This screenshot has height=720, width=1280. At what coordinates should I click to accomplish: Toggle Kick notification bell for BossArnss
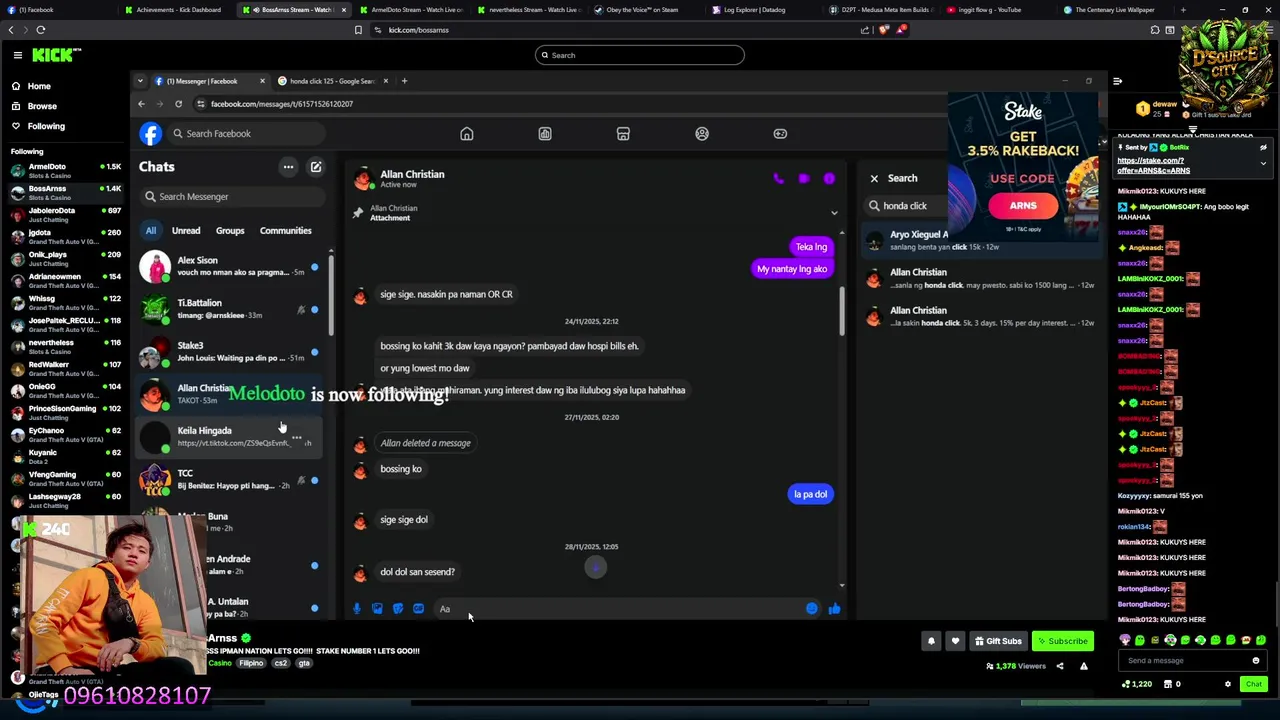point(931,641)
